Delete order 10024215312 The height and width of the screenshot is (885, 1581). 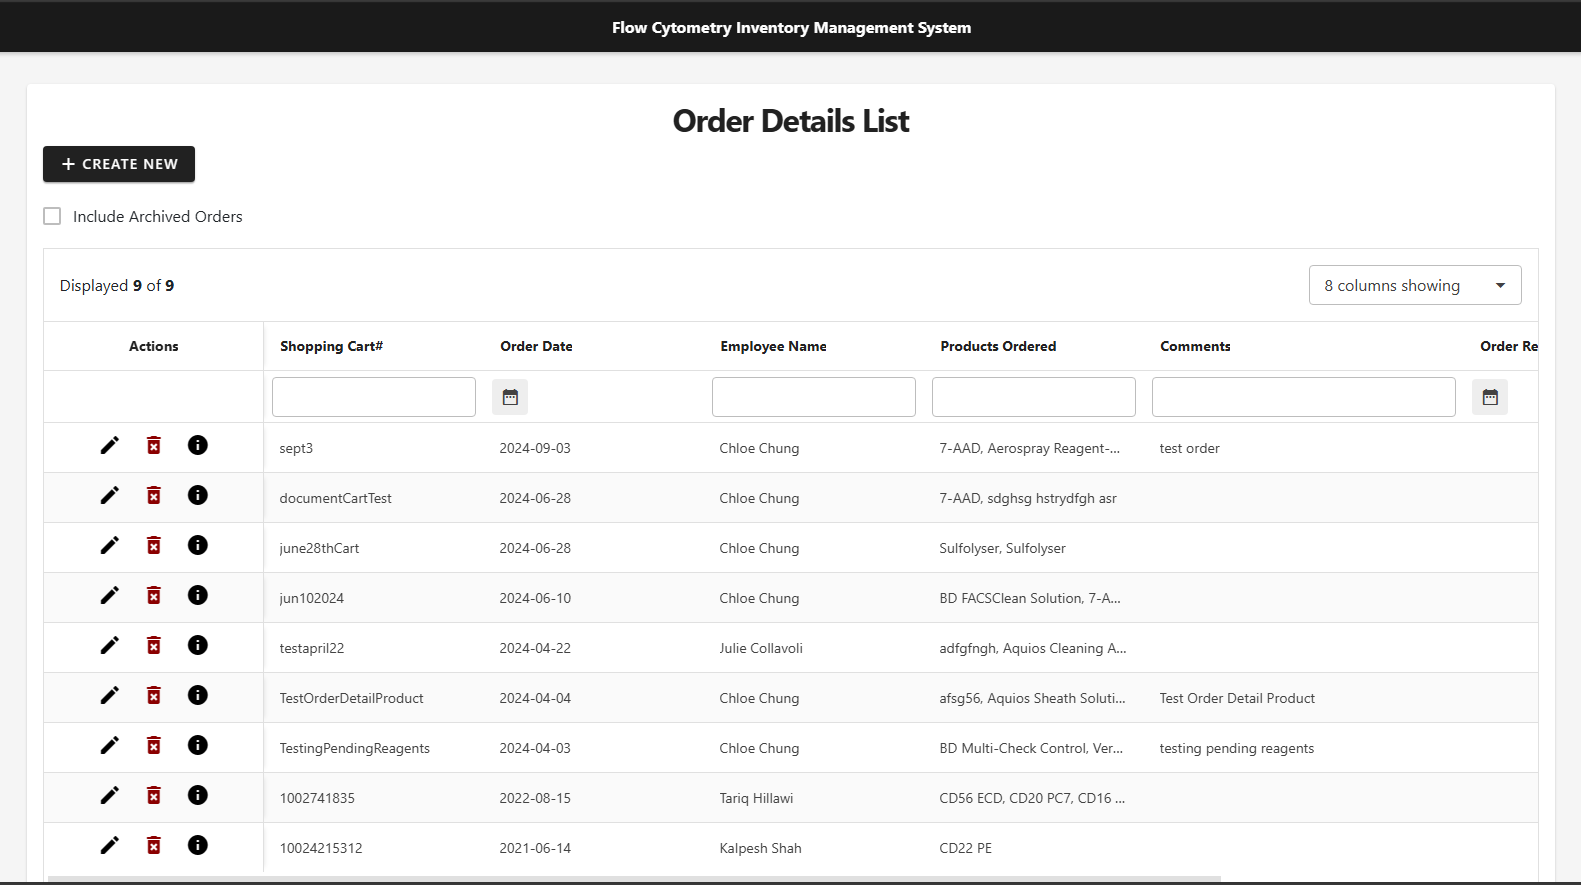pyautogui.click(x=154, y=845)
